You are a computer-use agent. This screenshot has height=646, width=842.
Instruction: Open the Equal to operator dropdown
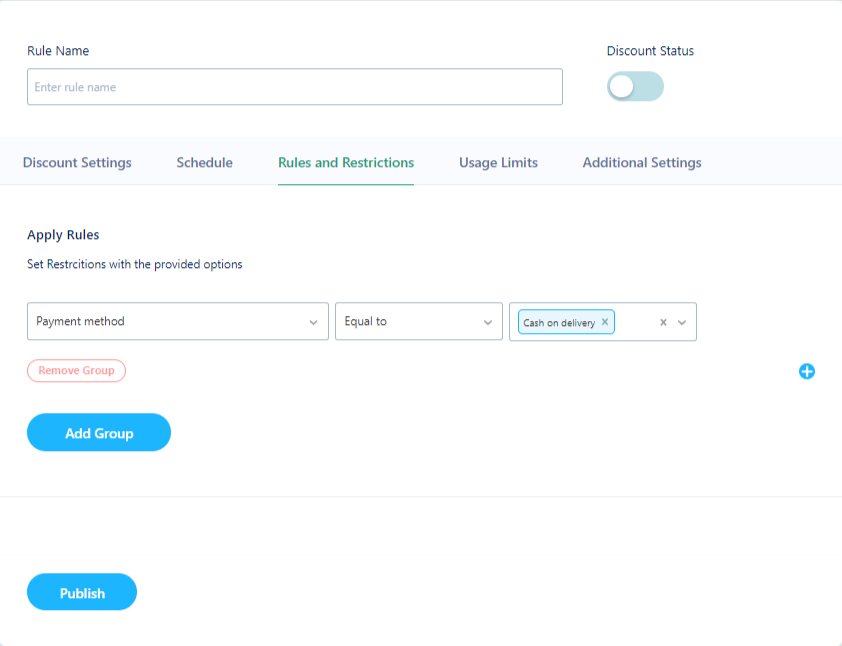[x=419, y=321]
